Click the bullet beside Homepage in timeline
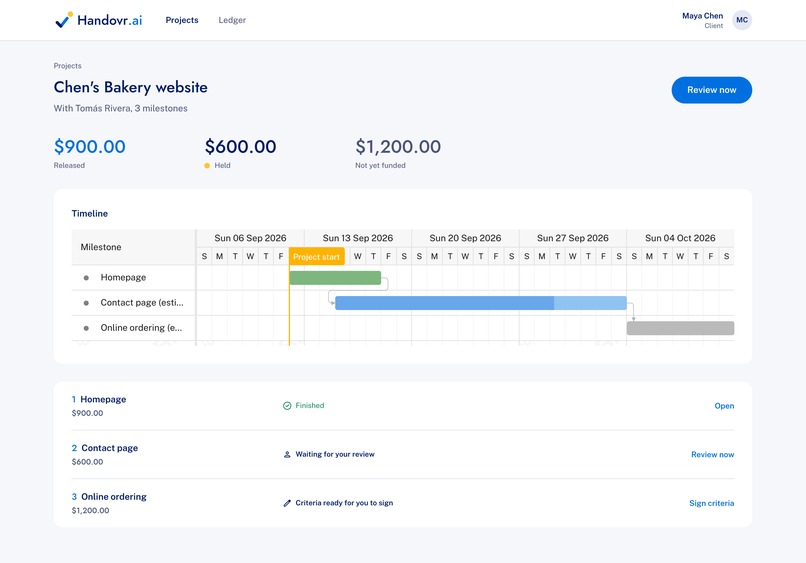The height and width of the screenshot is (563, 806). pos(86,278)
